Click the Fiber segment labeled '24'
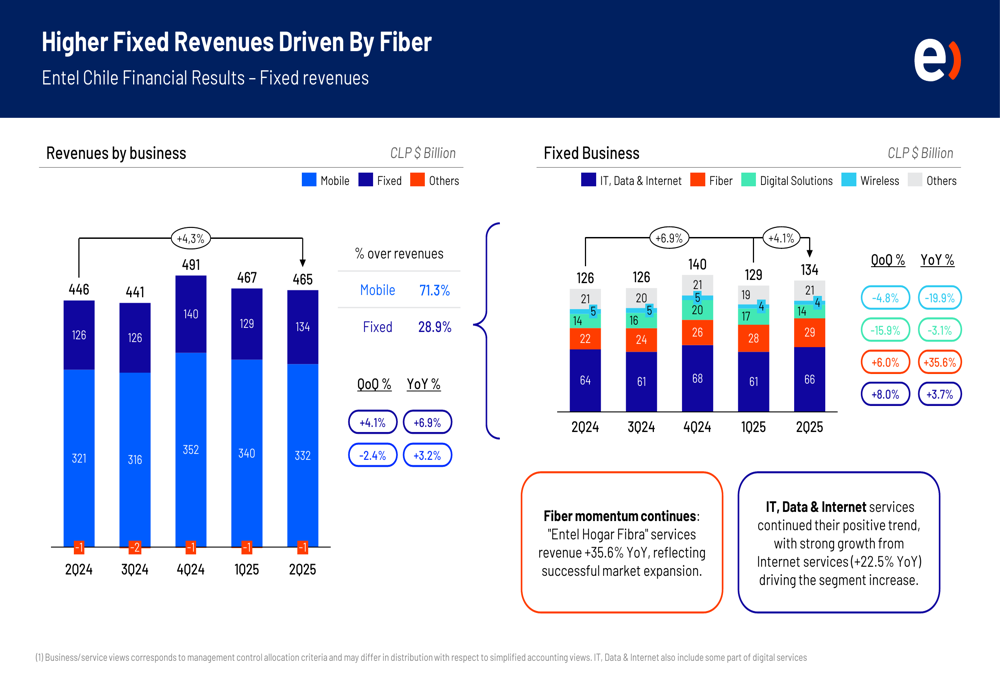The width and height of the screenshot is (1000, 685). click(641, 340)
